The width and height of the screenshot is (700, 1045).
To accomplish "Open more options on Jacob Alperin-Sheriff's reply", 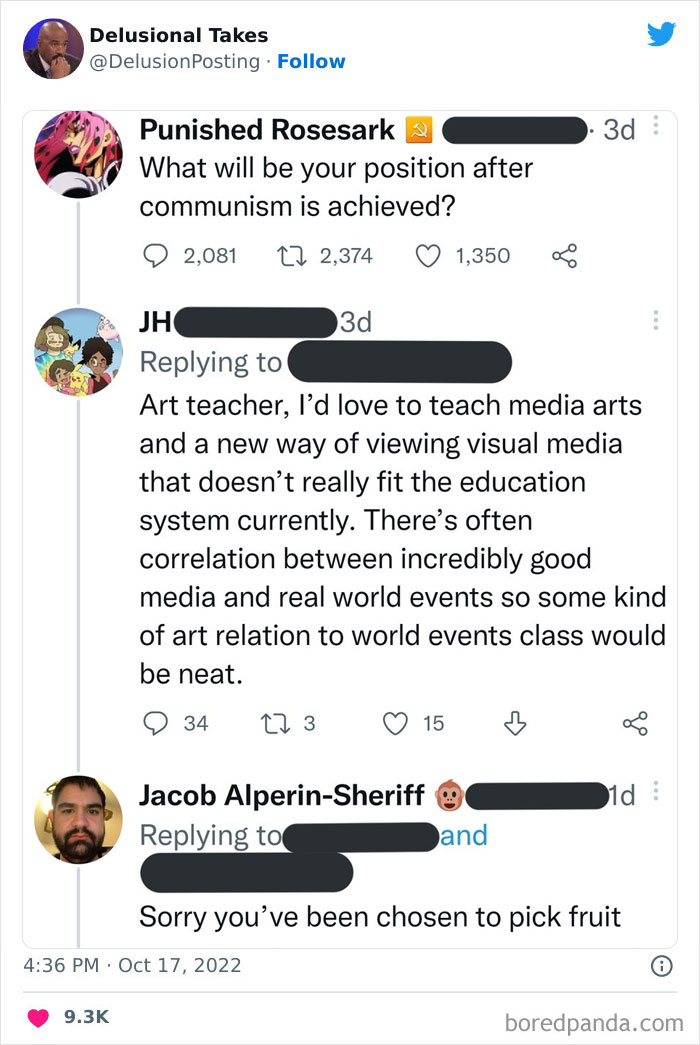I will (657, 790).
